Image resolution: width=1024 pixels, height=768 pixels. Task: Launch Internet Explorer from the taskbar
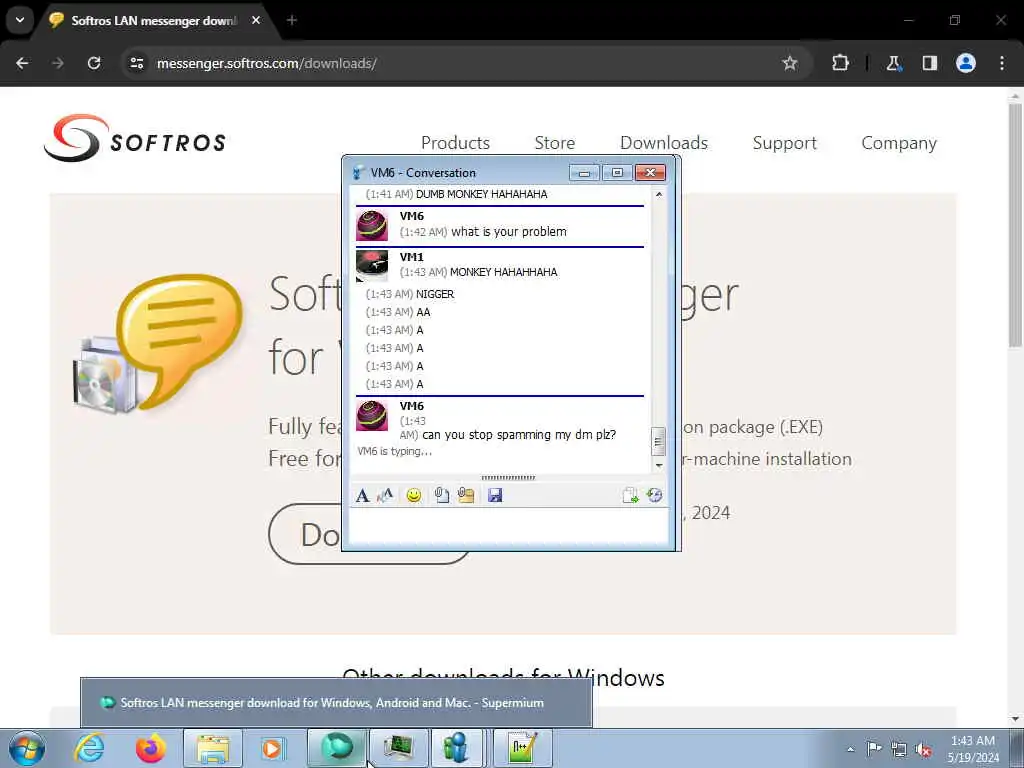click(x=89, y=748)
